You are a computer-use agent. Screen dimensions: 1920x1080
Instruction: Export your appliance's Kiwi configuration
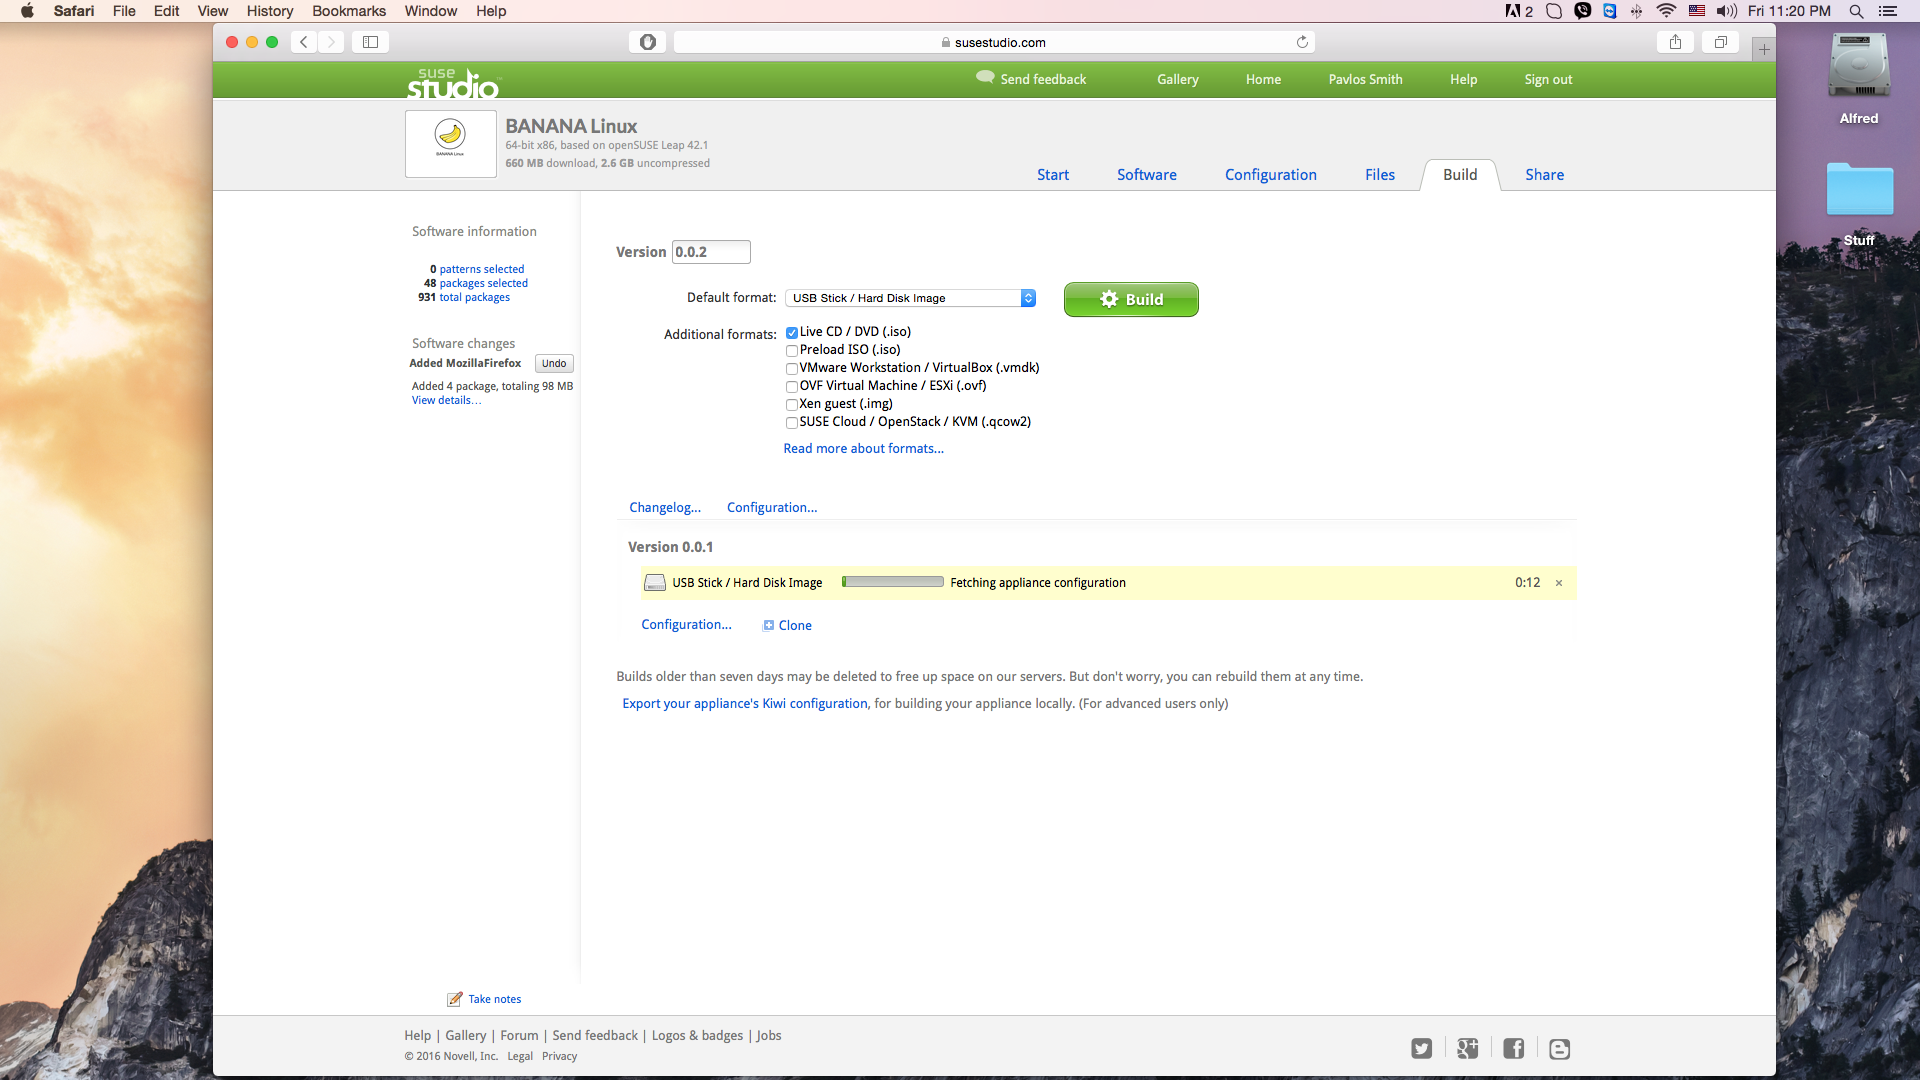[744, 703]
